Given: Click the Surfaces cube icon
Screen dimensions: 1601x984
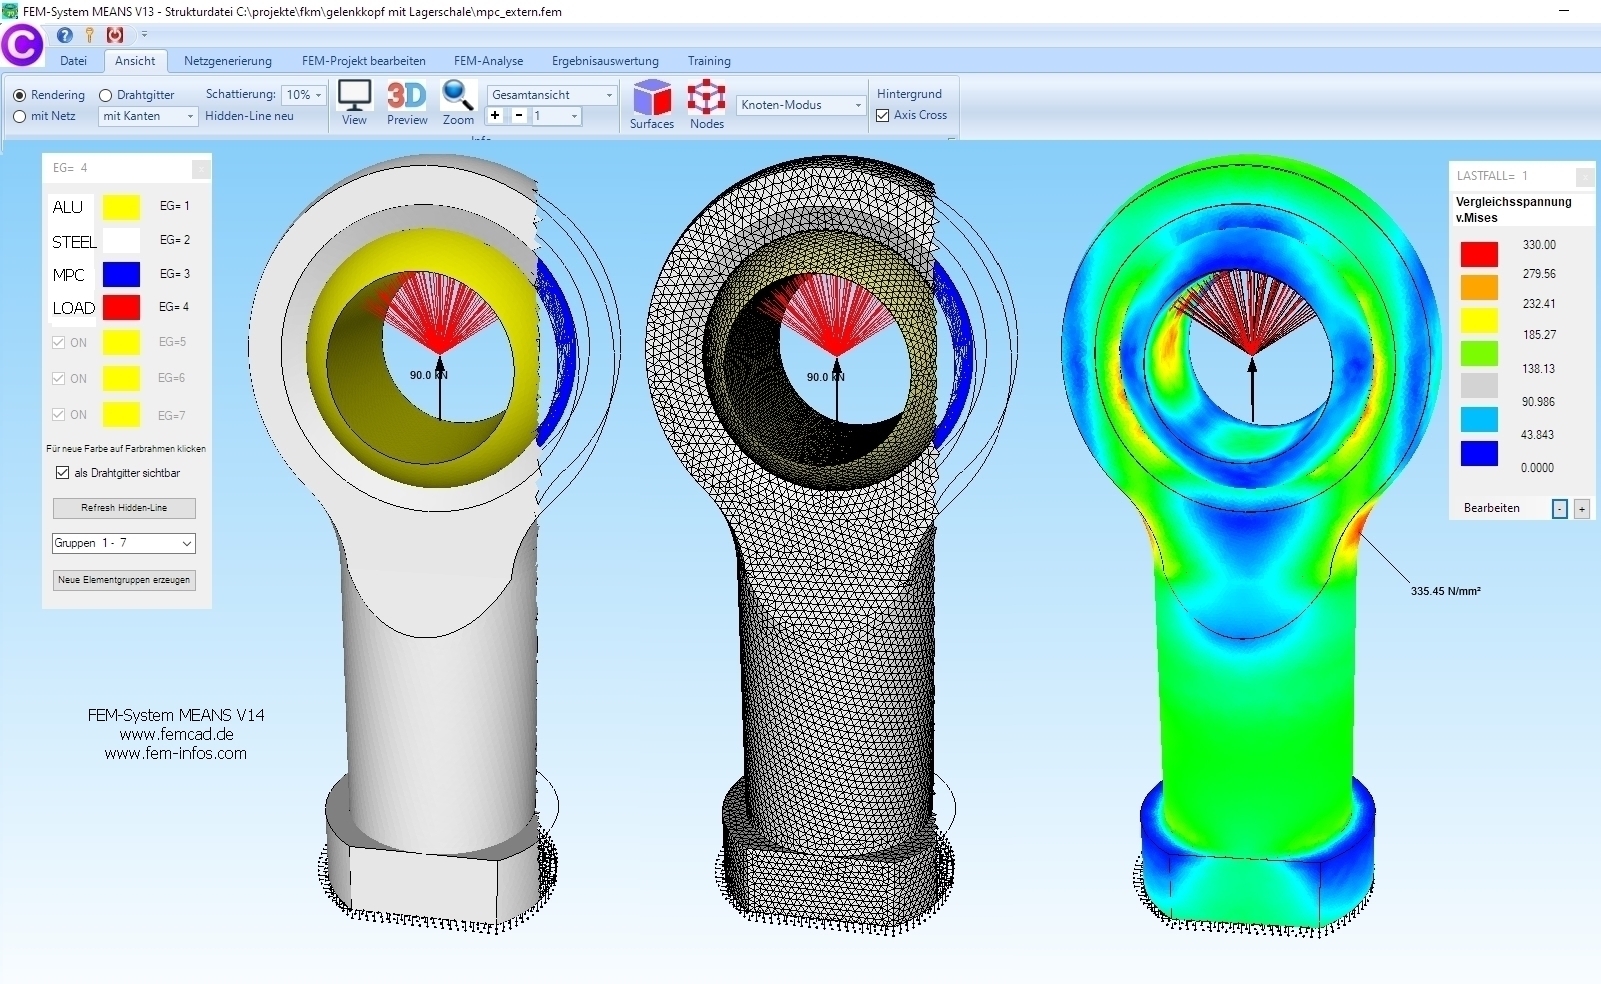Looking at the screenshot, I should click(652, 104).
